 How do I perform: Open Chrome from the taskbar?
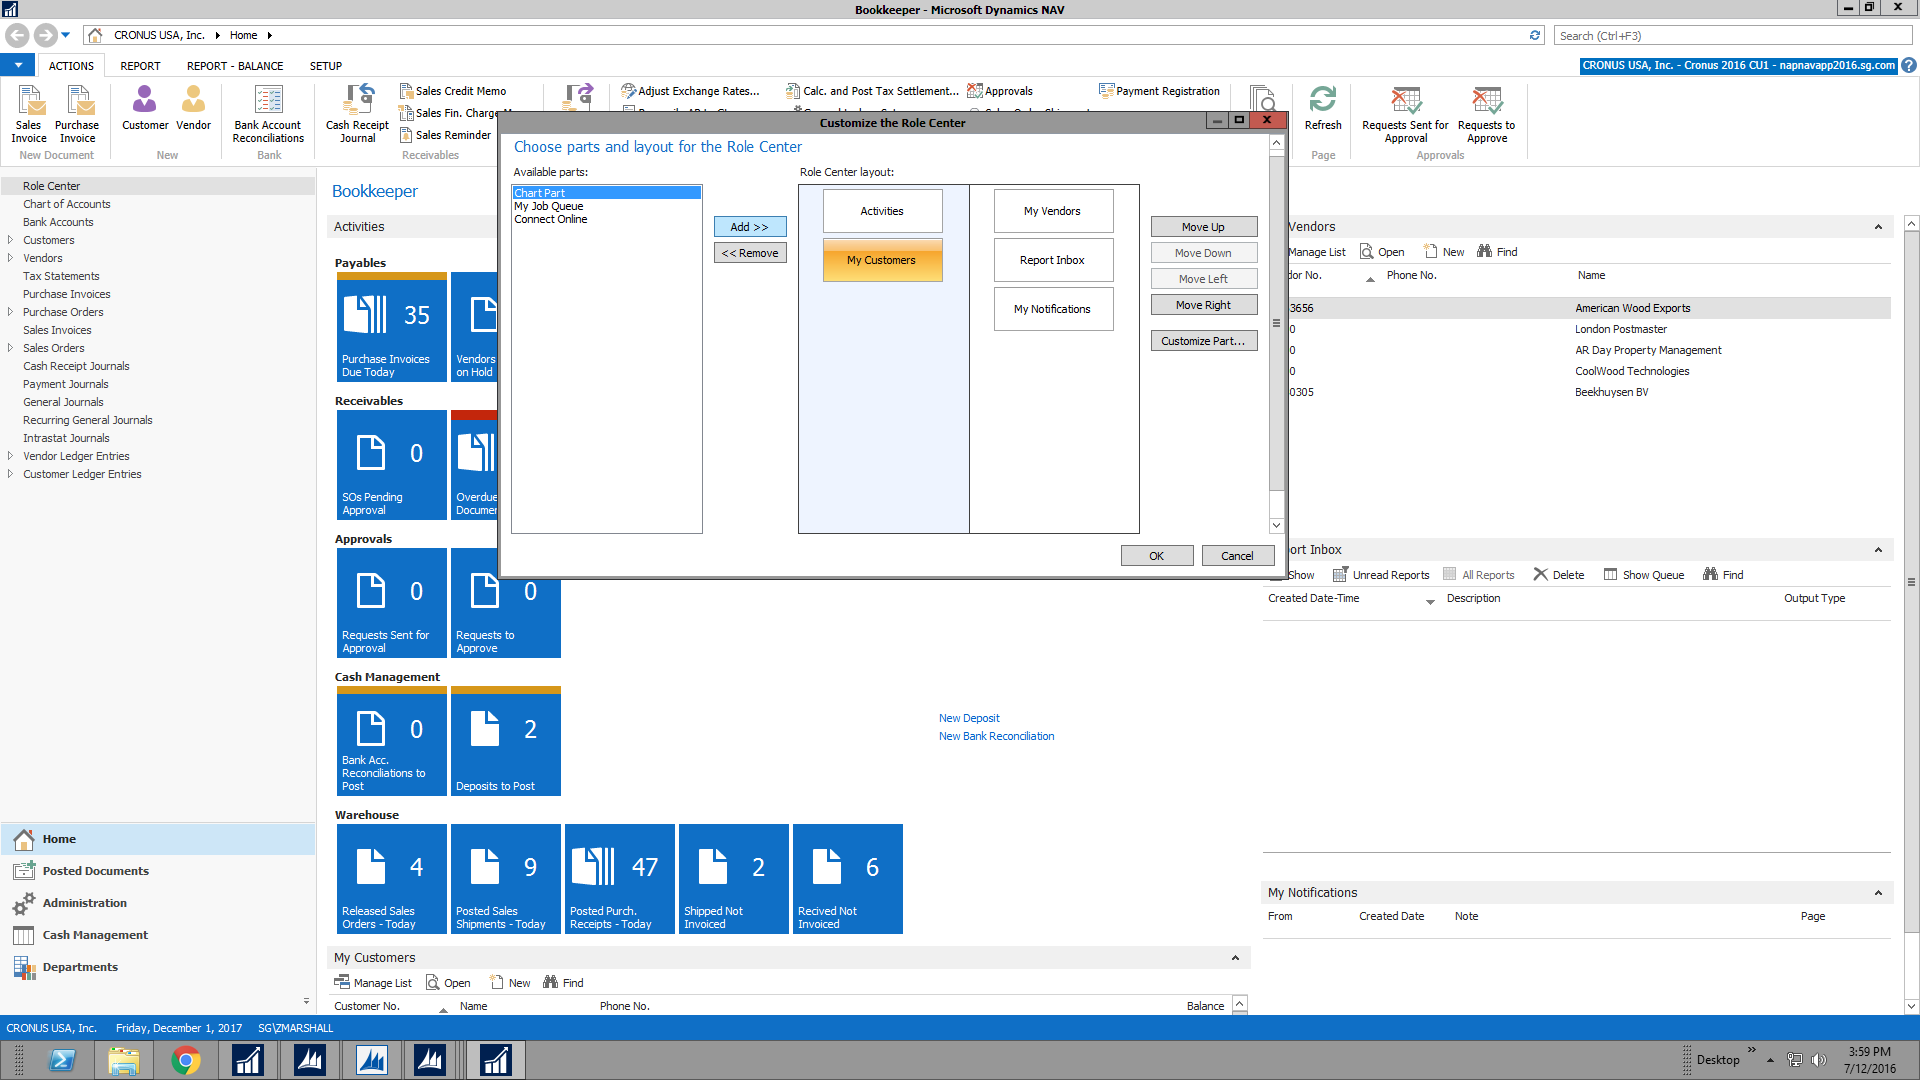[x=186, y=1060]
